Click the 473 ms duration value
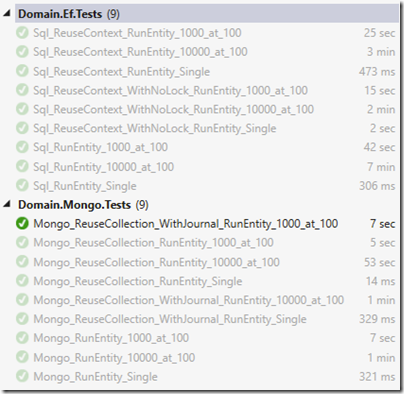The height and width of the screenshot is (394, 404). 377,71
